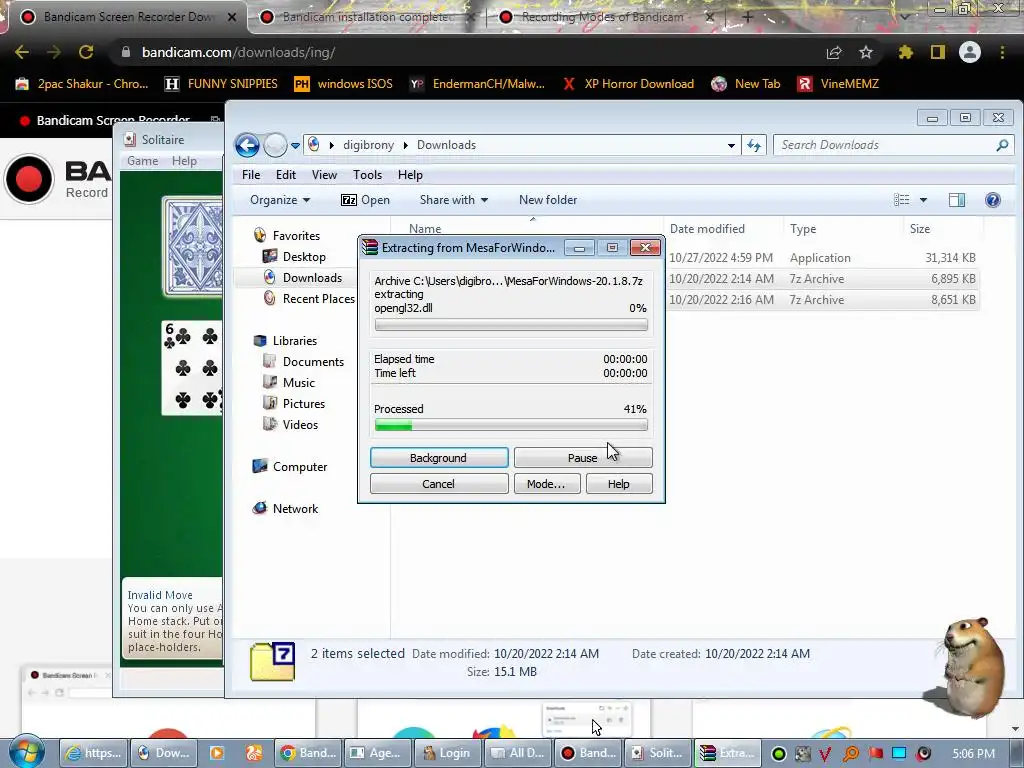Image resolution: width=1024 pixels, height=768 pixels.
Task: Open the File menu in Explorer
Action: pyautogui.click(x=251, y=175)
